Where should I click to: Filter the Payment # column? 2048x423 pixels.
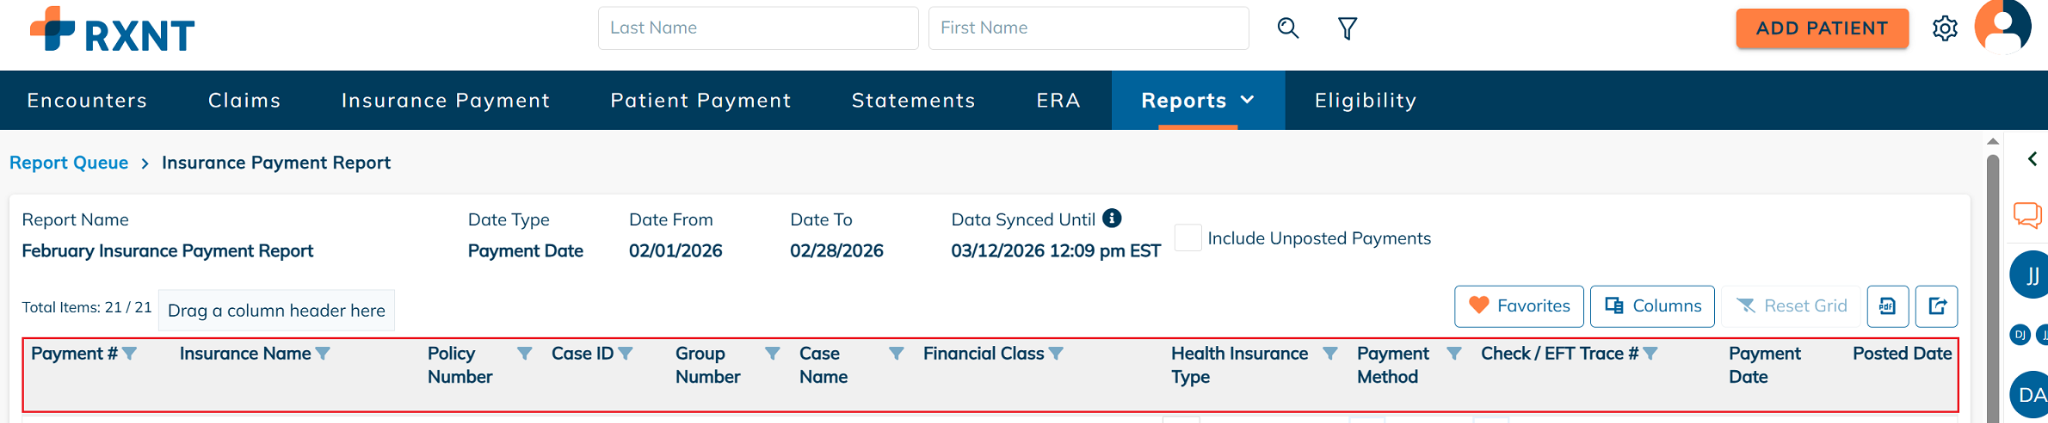(x=130, y=353)
